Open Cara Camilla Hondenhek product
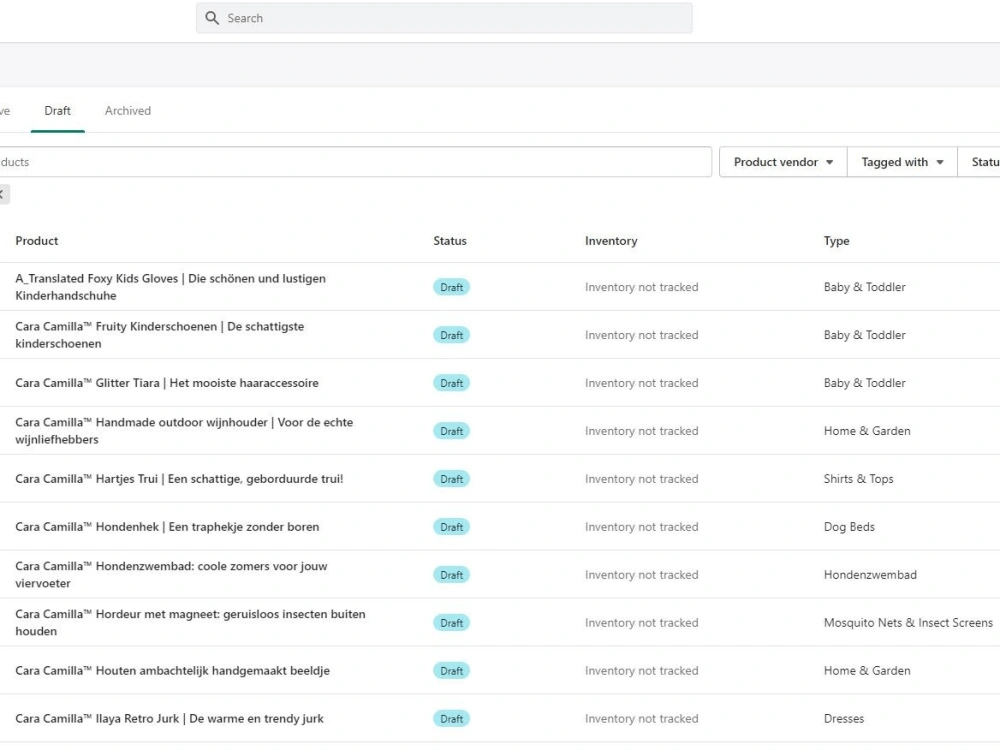Screen dimensions: 1000x750 pos(167,527)
